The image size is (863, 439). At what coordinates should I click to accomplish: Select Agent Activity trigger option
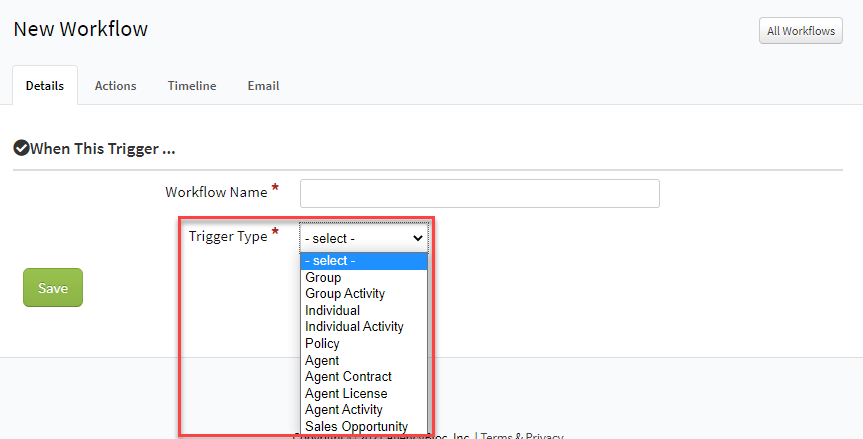click(x=364, y=410)
